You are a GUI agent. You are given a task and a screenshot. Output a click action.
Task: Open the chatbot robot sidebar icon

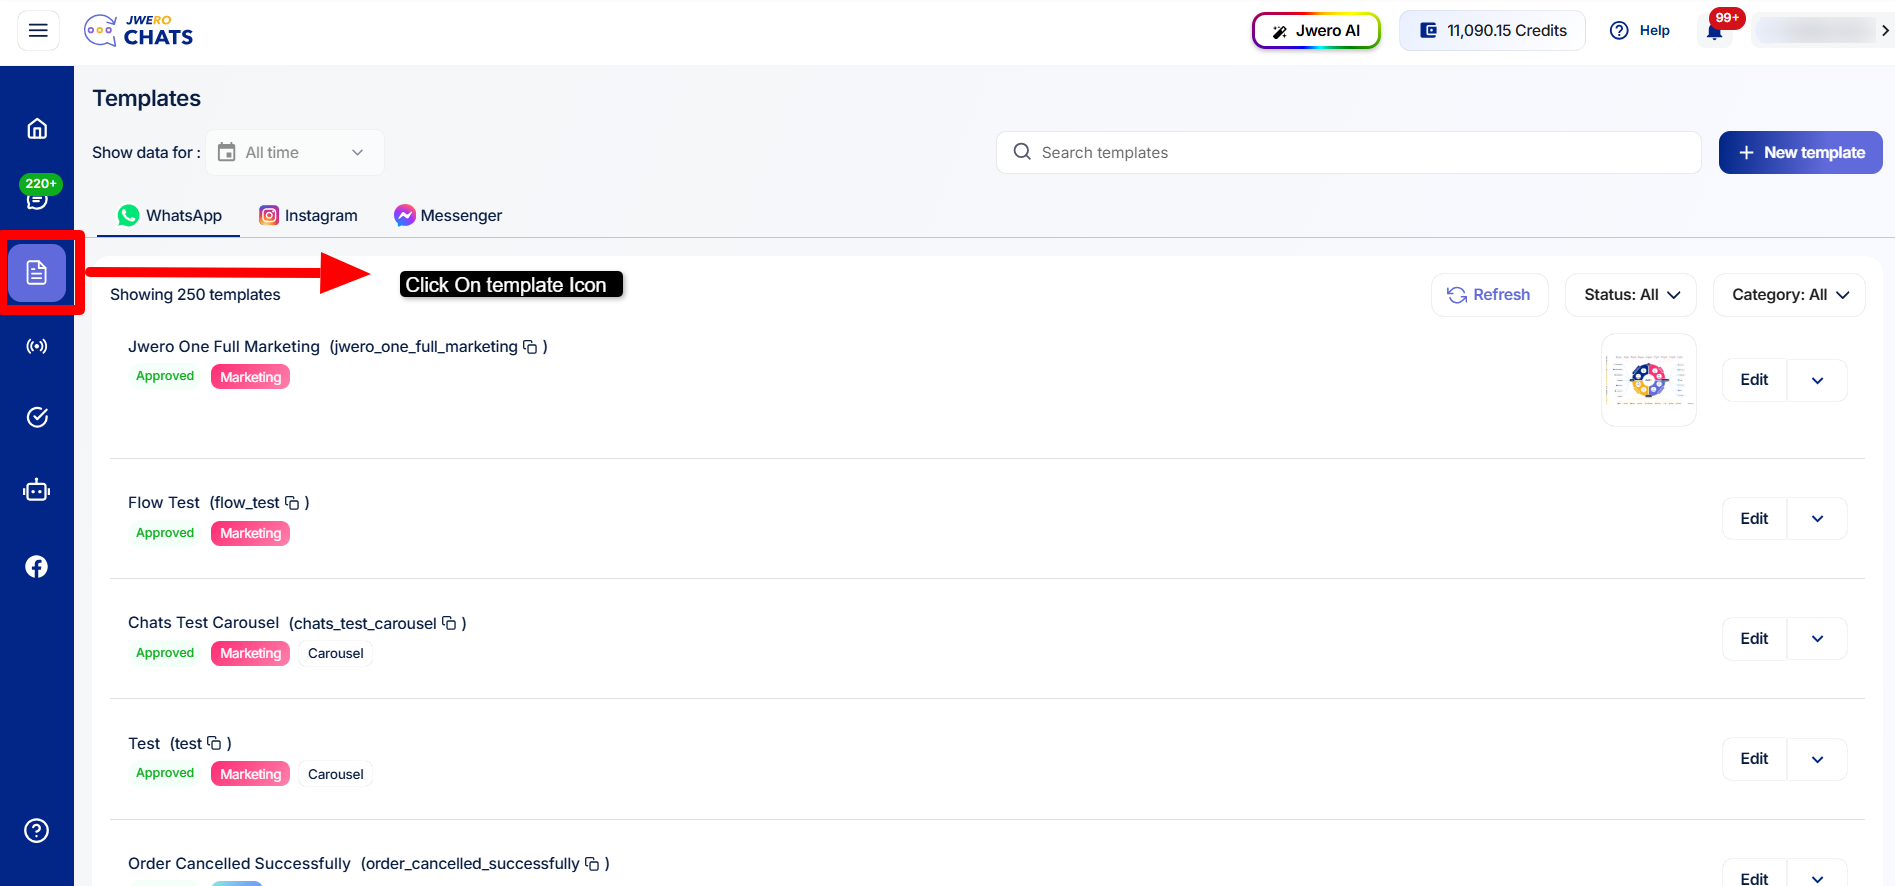point(37,490)
